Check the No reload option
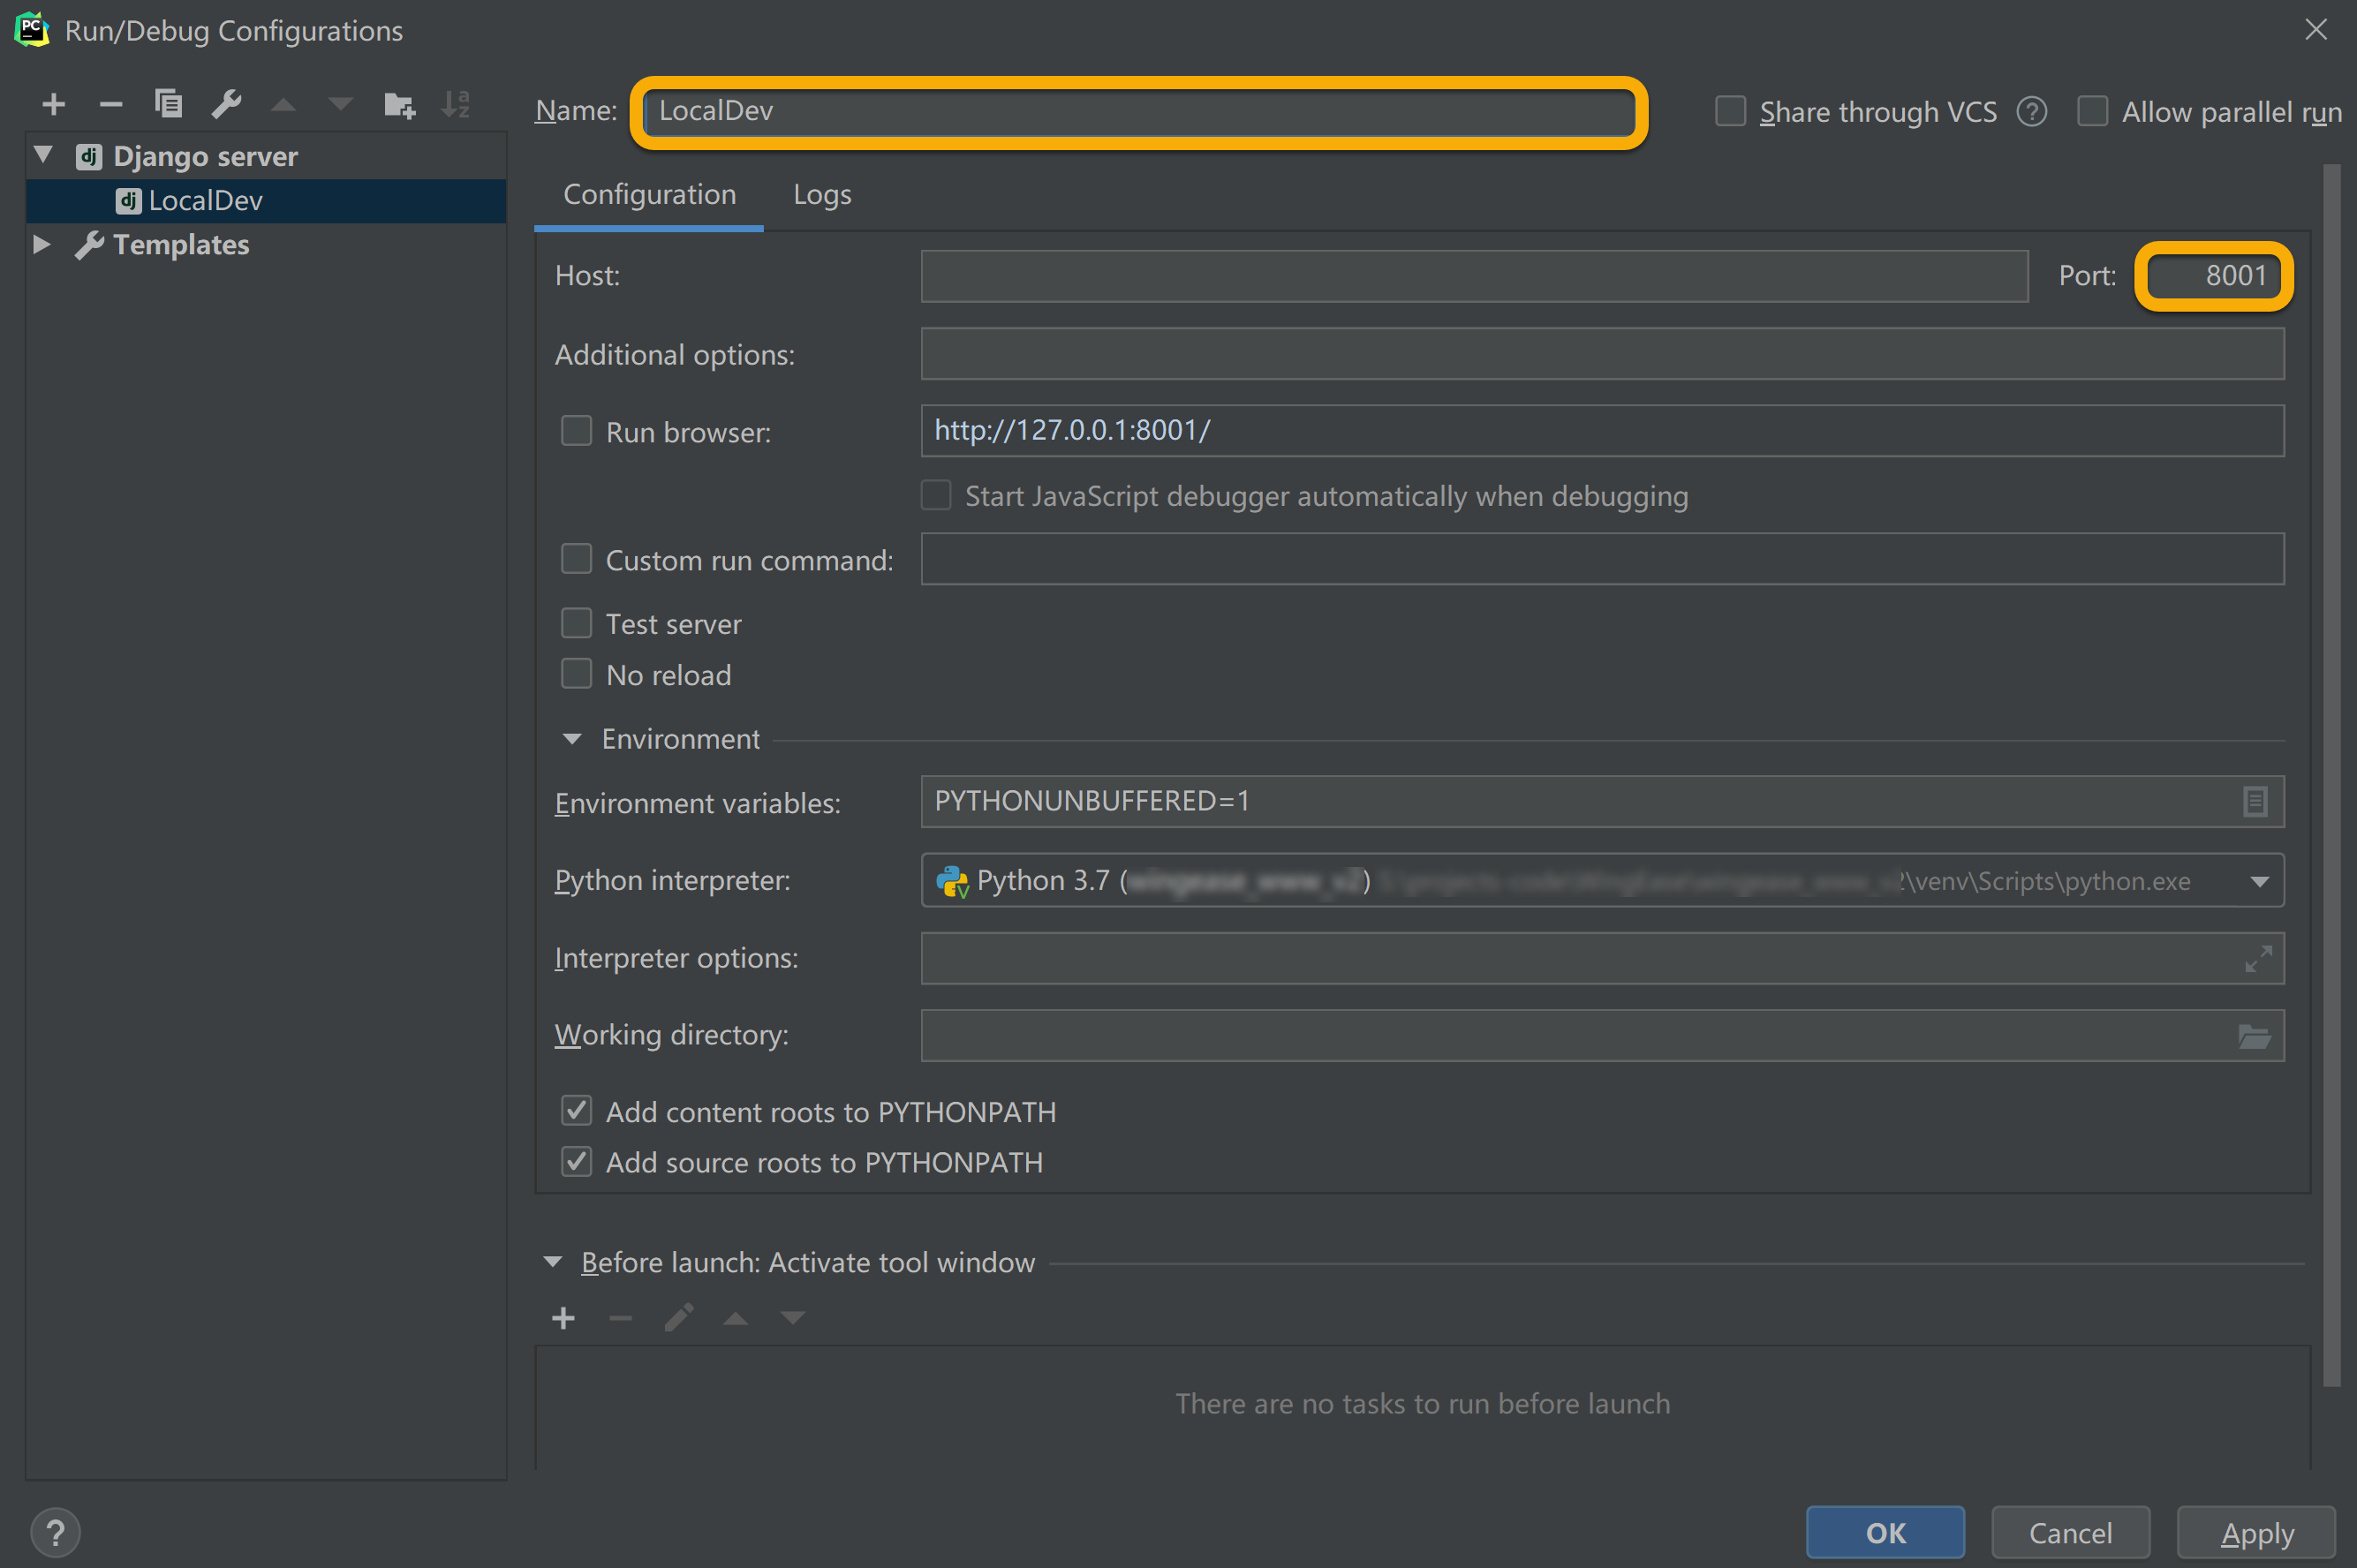 click(577, 674)
